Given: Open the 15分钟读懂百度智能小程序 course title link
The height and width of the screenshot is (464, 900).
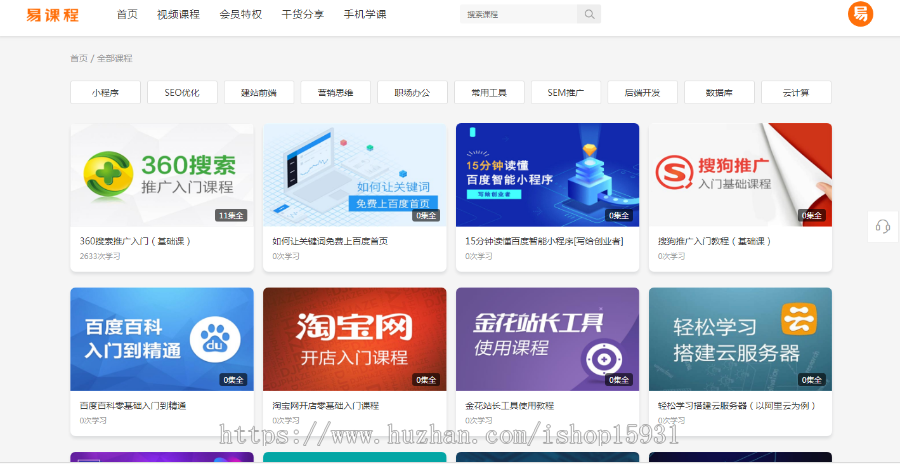Looking at the screenshot, I should pyautogui.click(x=544, y=241).
